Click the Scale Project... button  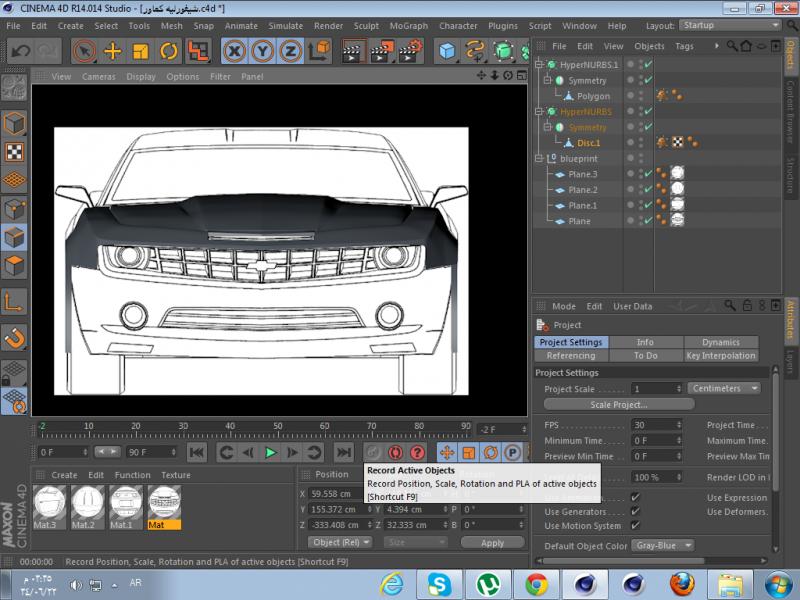(x=619, y=405)
